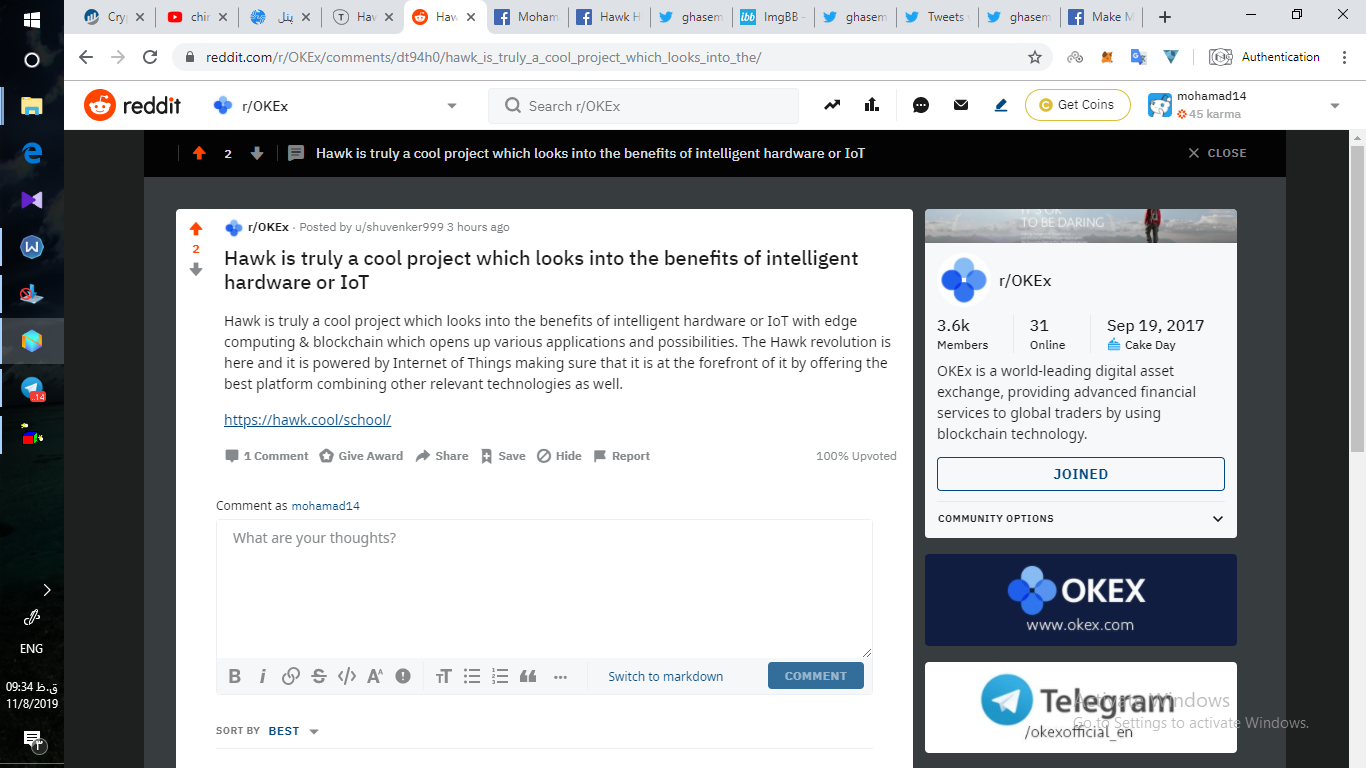1366x768 pixels.
Task: Open the Windows Start menu
Action: (32, 19)
